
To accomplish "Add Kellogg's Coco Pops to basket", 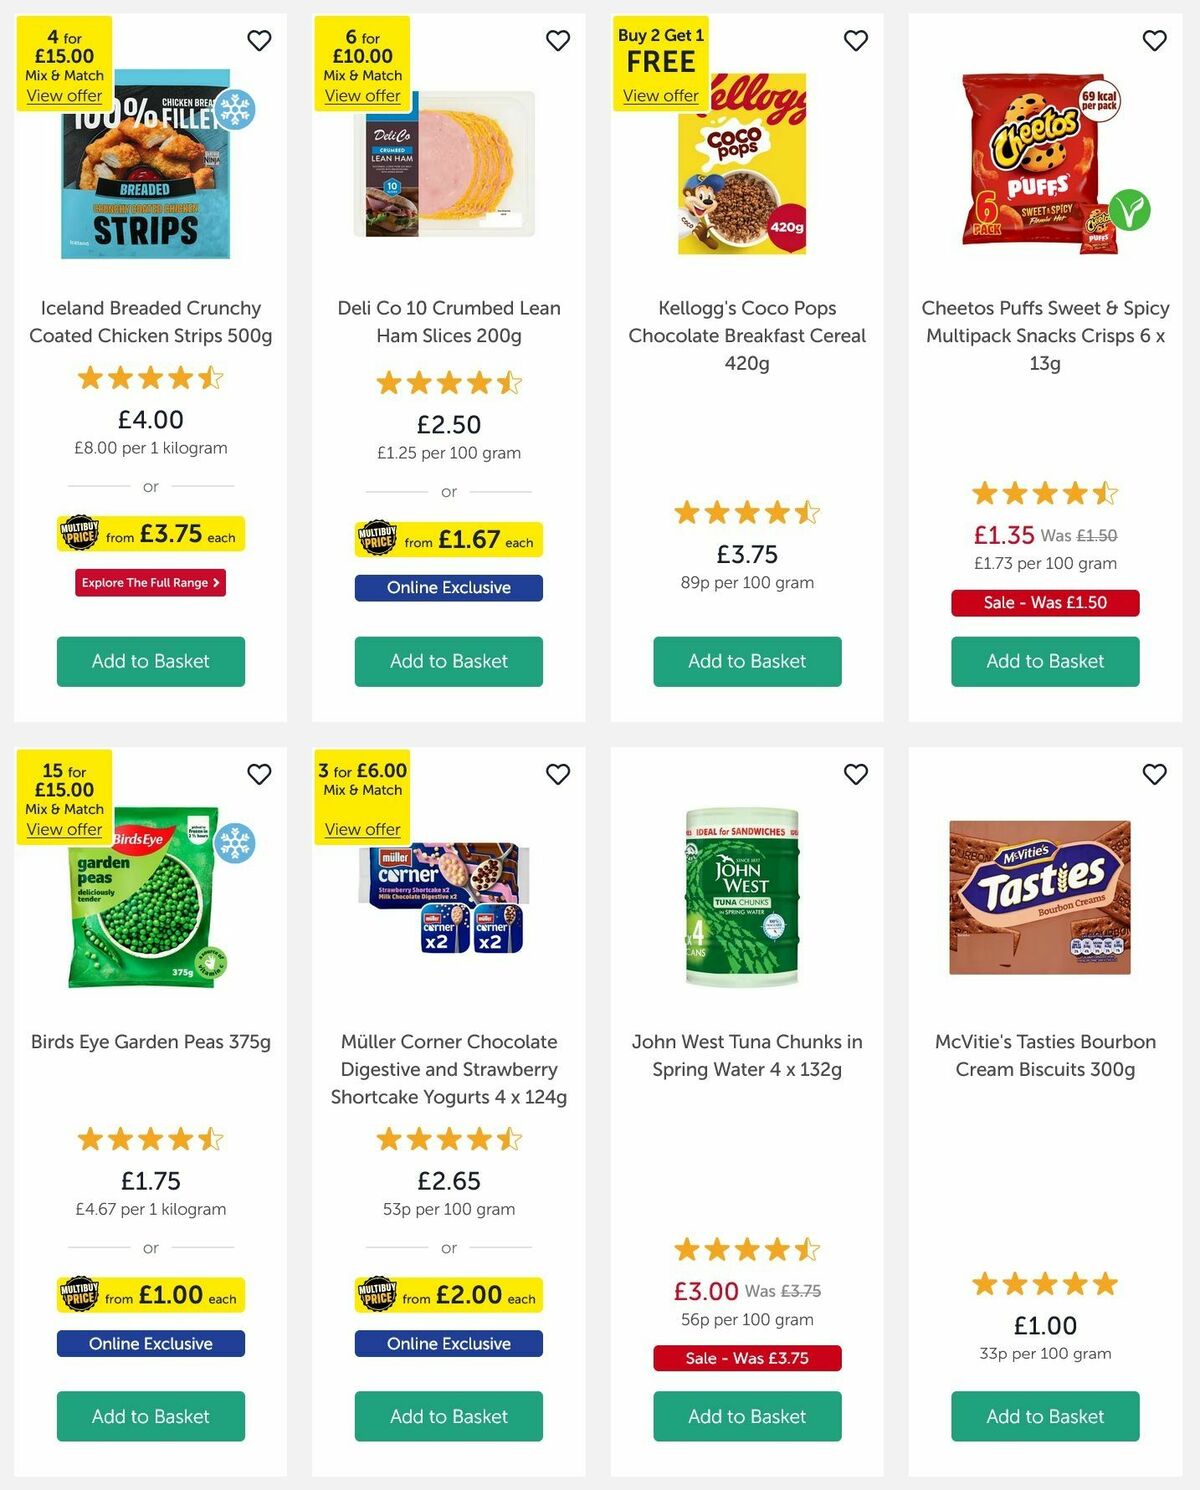I will click(x=747, y=661).
